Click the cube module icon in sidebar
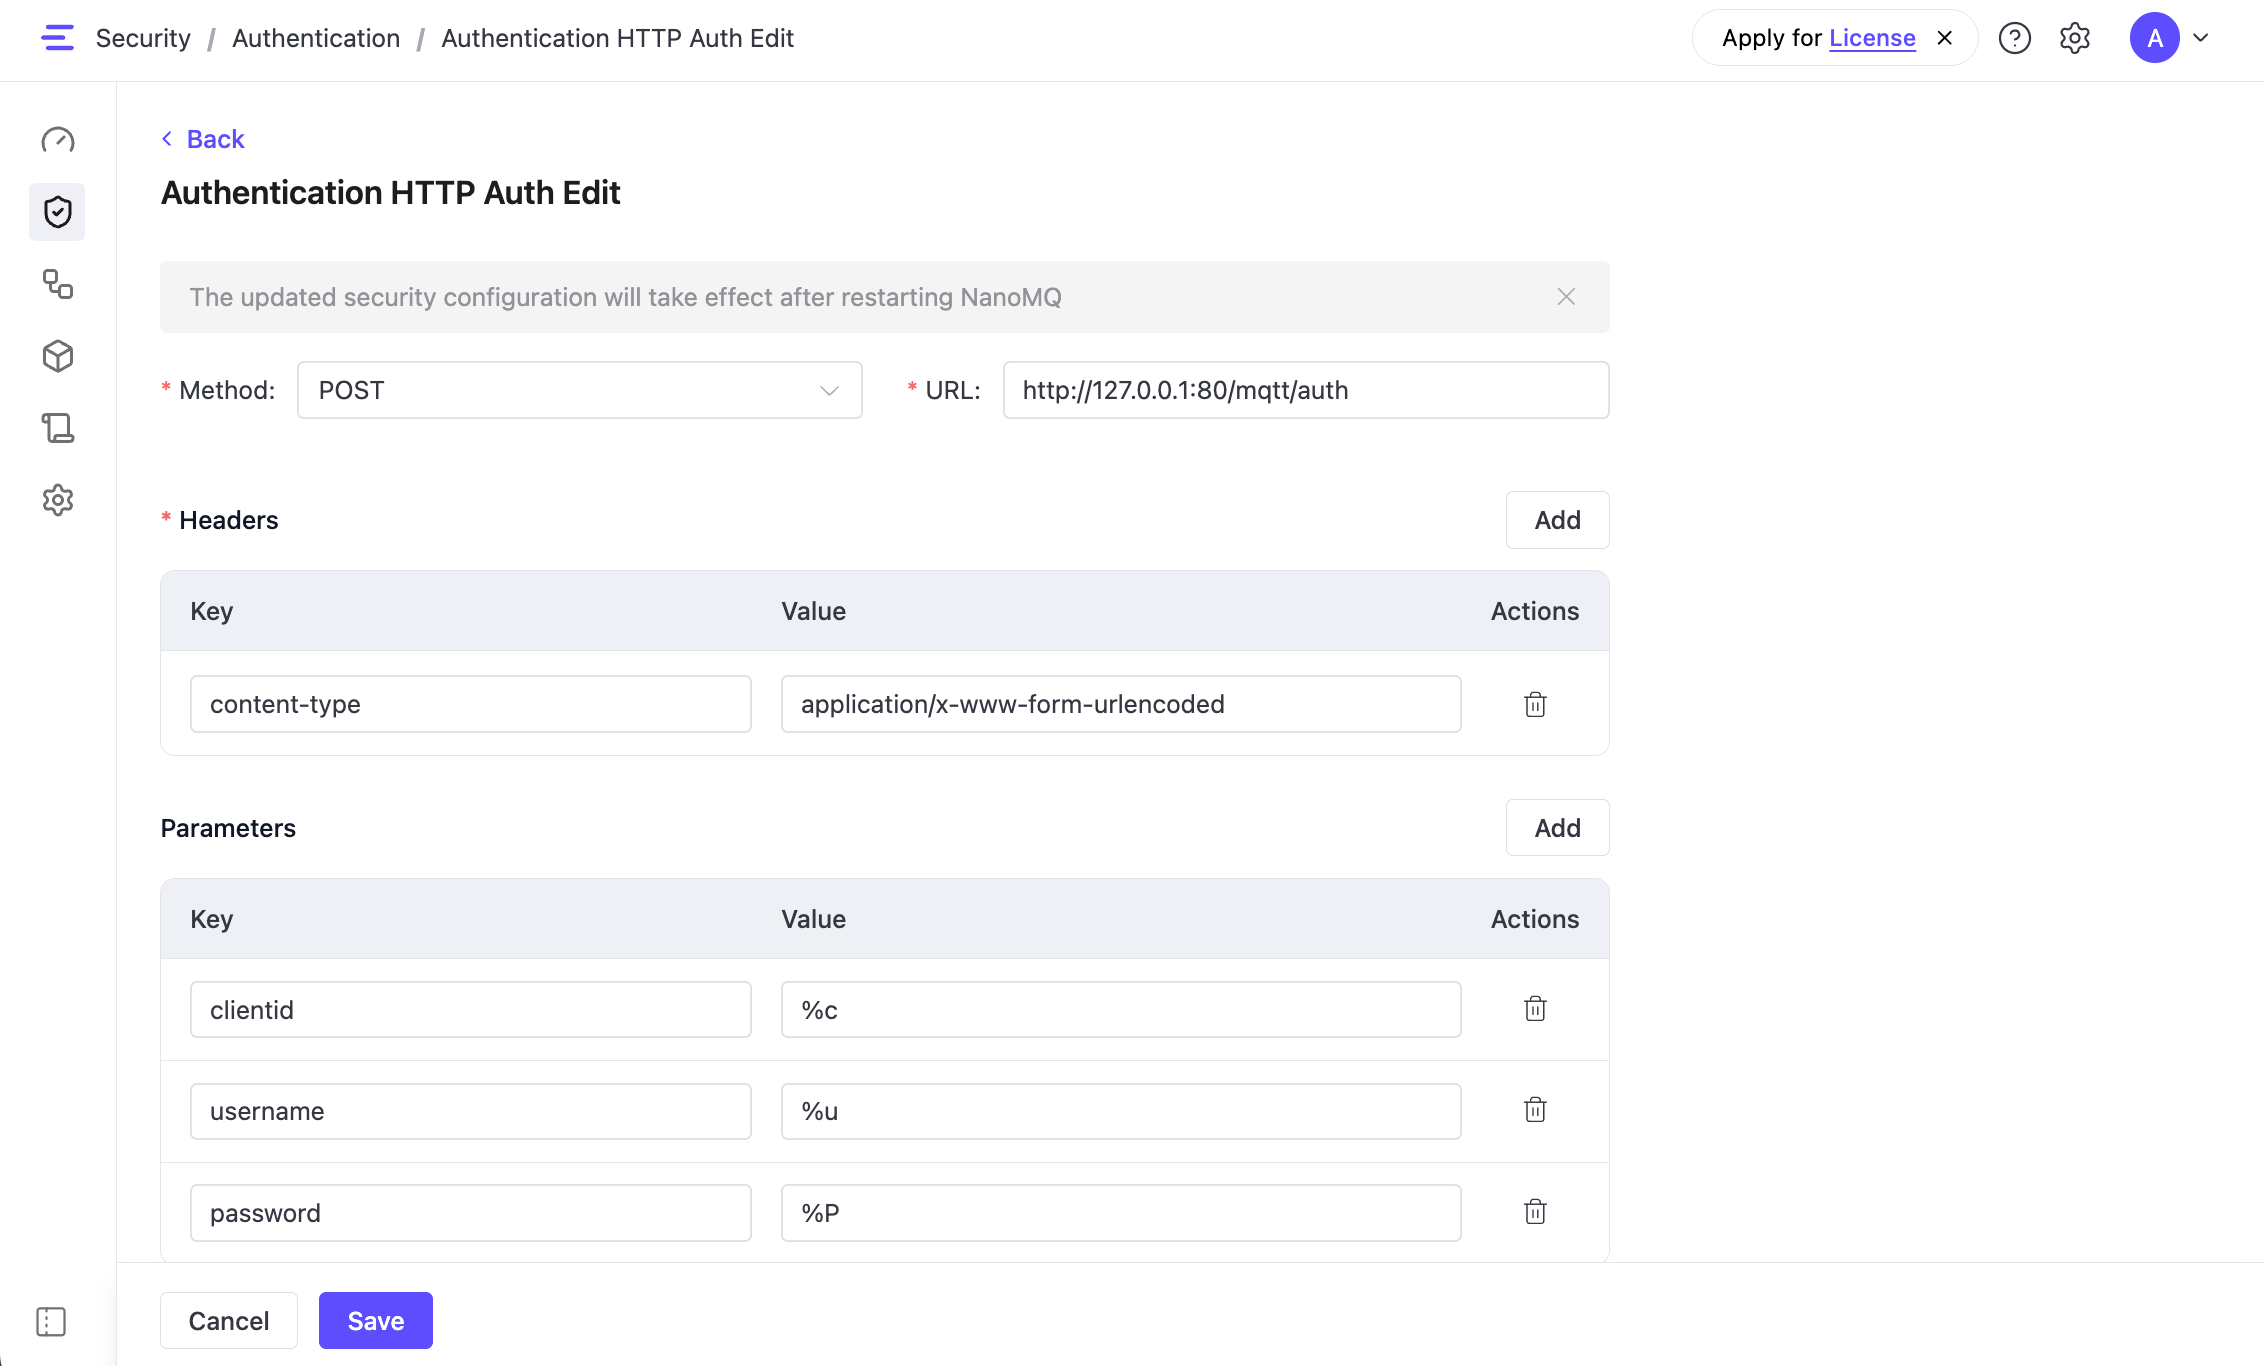Viewport: 2264px width, 1366px height. pyautogui.click(x=58, y=356)
